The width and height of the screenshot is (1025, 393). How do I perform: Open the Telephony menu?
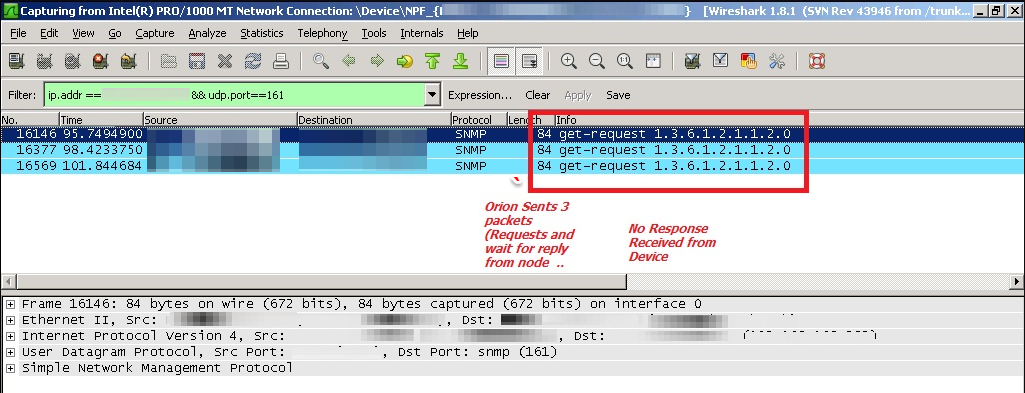tap(322, 33)
